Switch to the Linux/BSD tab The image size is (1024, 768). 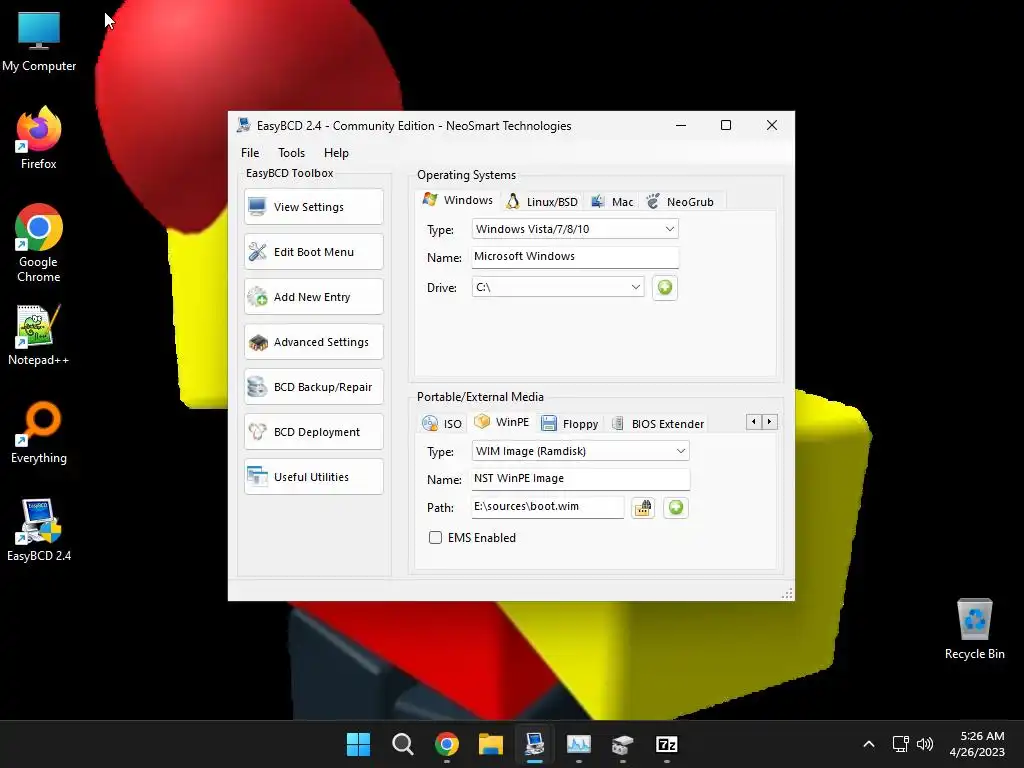pyautogui.click(x=542, y=202)
